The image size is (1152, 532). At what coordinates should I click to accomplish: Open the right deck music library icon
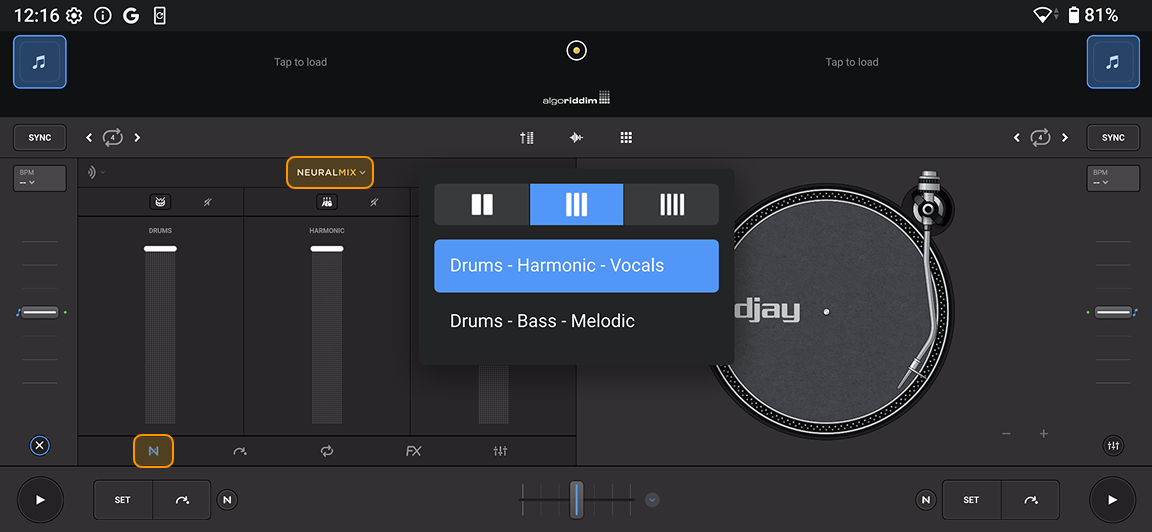point(1113,62)
